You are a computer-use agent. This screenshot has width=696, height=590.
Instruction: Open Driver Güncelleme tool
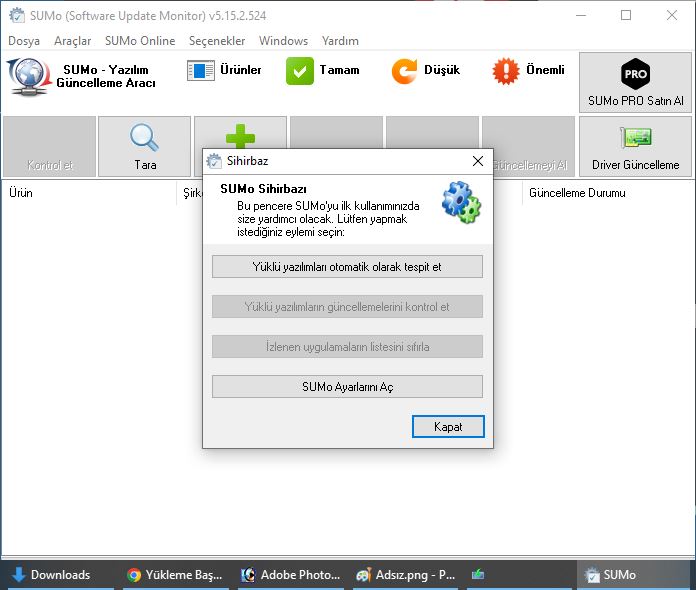635,147
